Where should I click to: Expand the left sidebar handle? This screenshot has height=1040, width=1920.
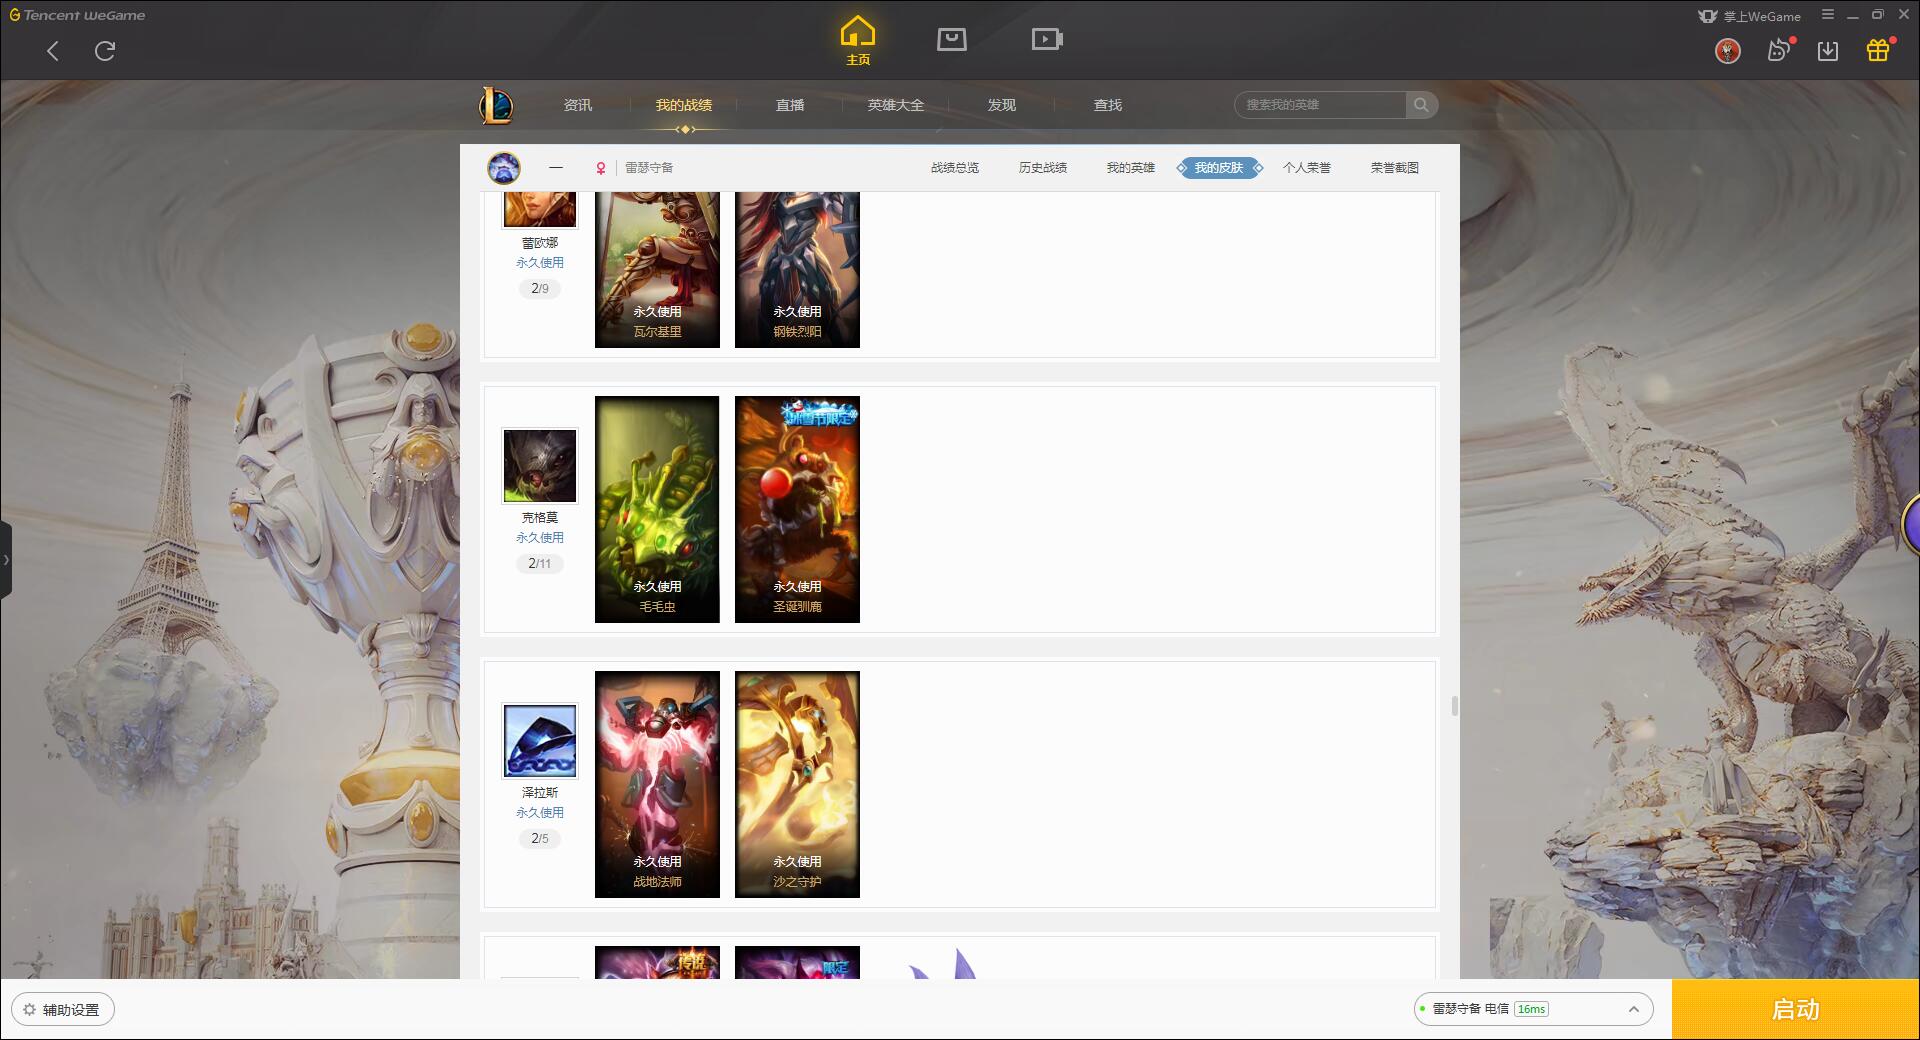pos(6,559)
